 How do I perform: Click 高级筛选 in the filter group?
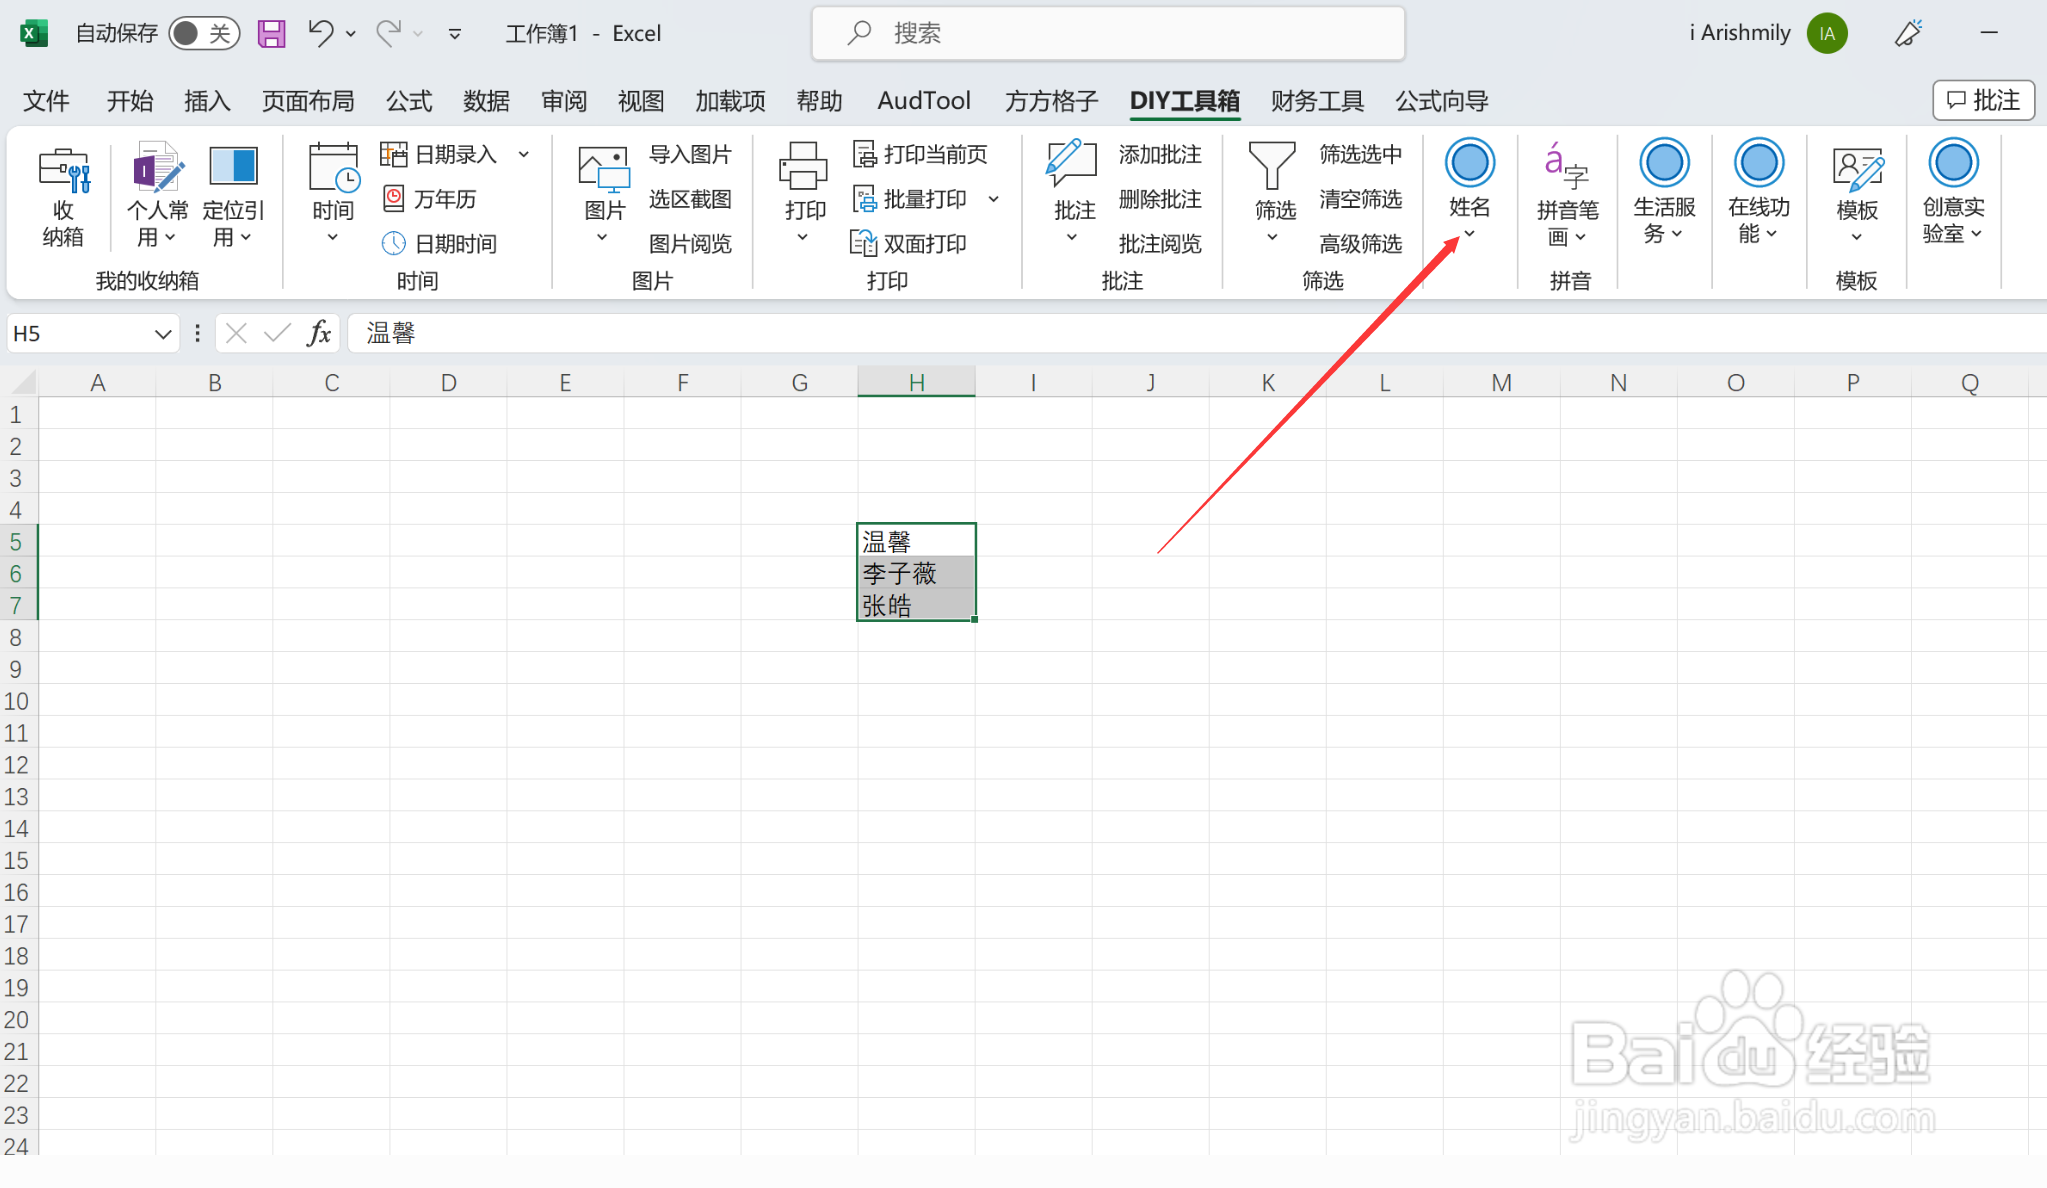pyautogui.click(x=1360, y=243)
